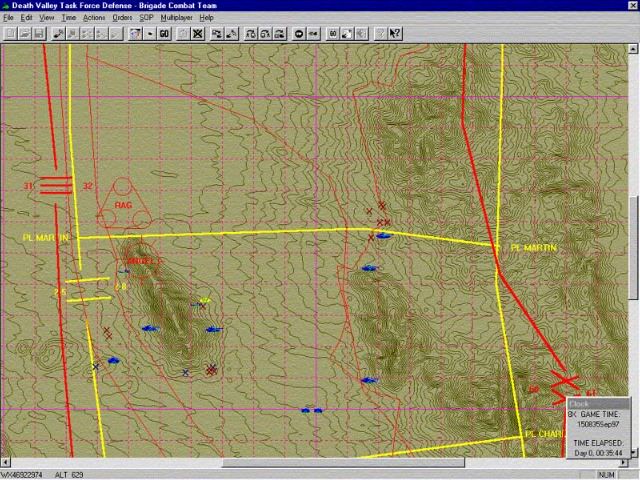Viewport: 640px width, 480px height.
Task: Expand the Multiplayer menu
Action: click(x=177, y=18)
